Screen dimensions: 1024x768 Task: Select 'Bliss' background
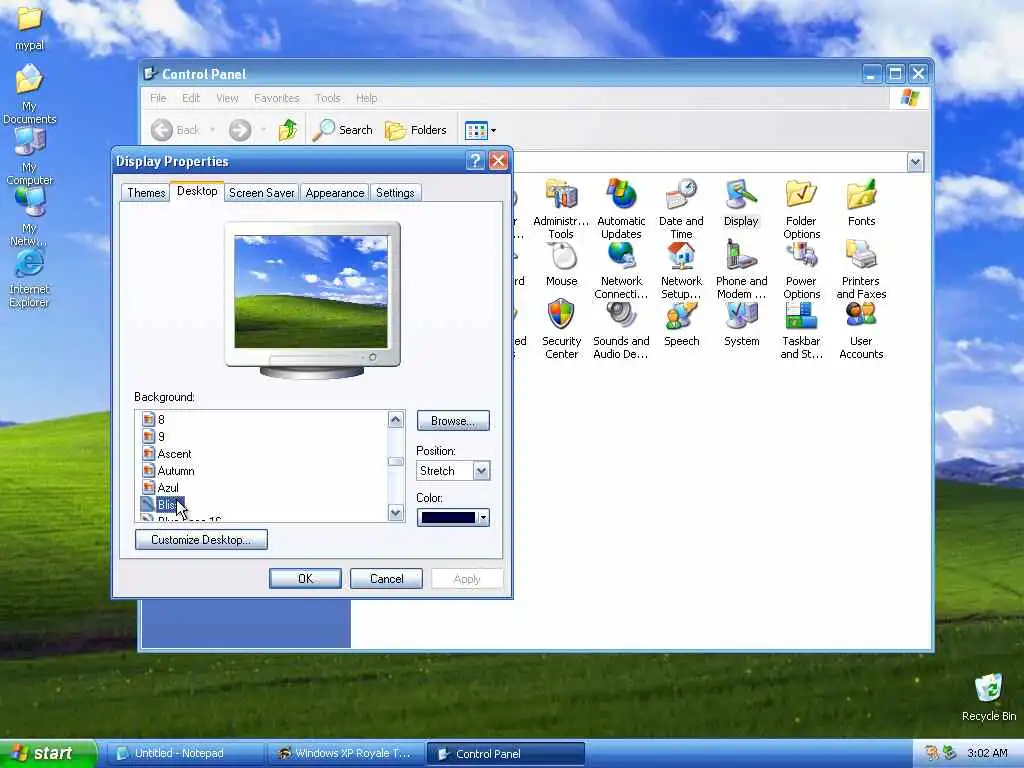pyautogui.click(x=163, y=505)
